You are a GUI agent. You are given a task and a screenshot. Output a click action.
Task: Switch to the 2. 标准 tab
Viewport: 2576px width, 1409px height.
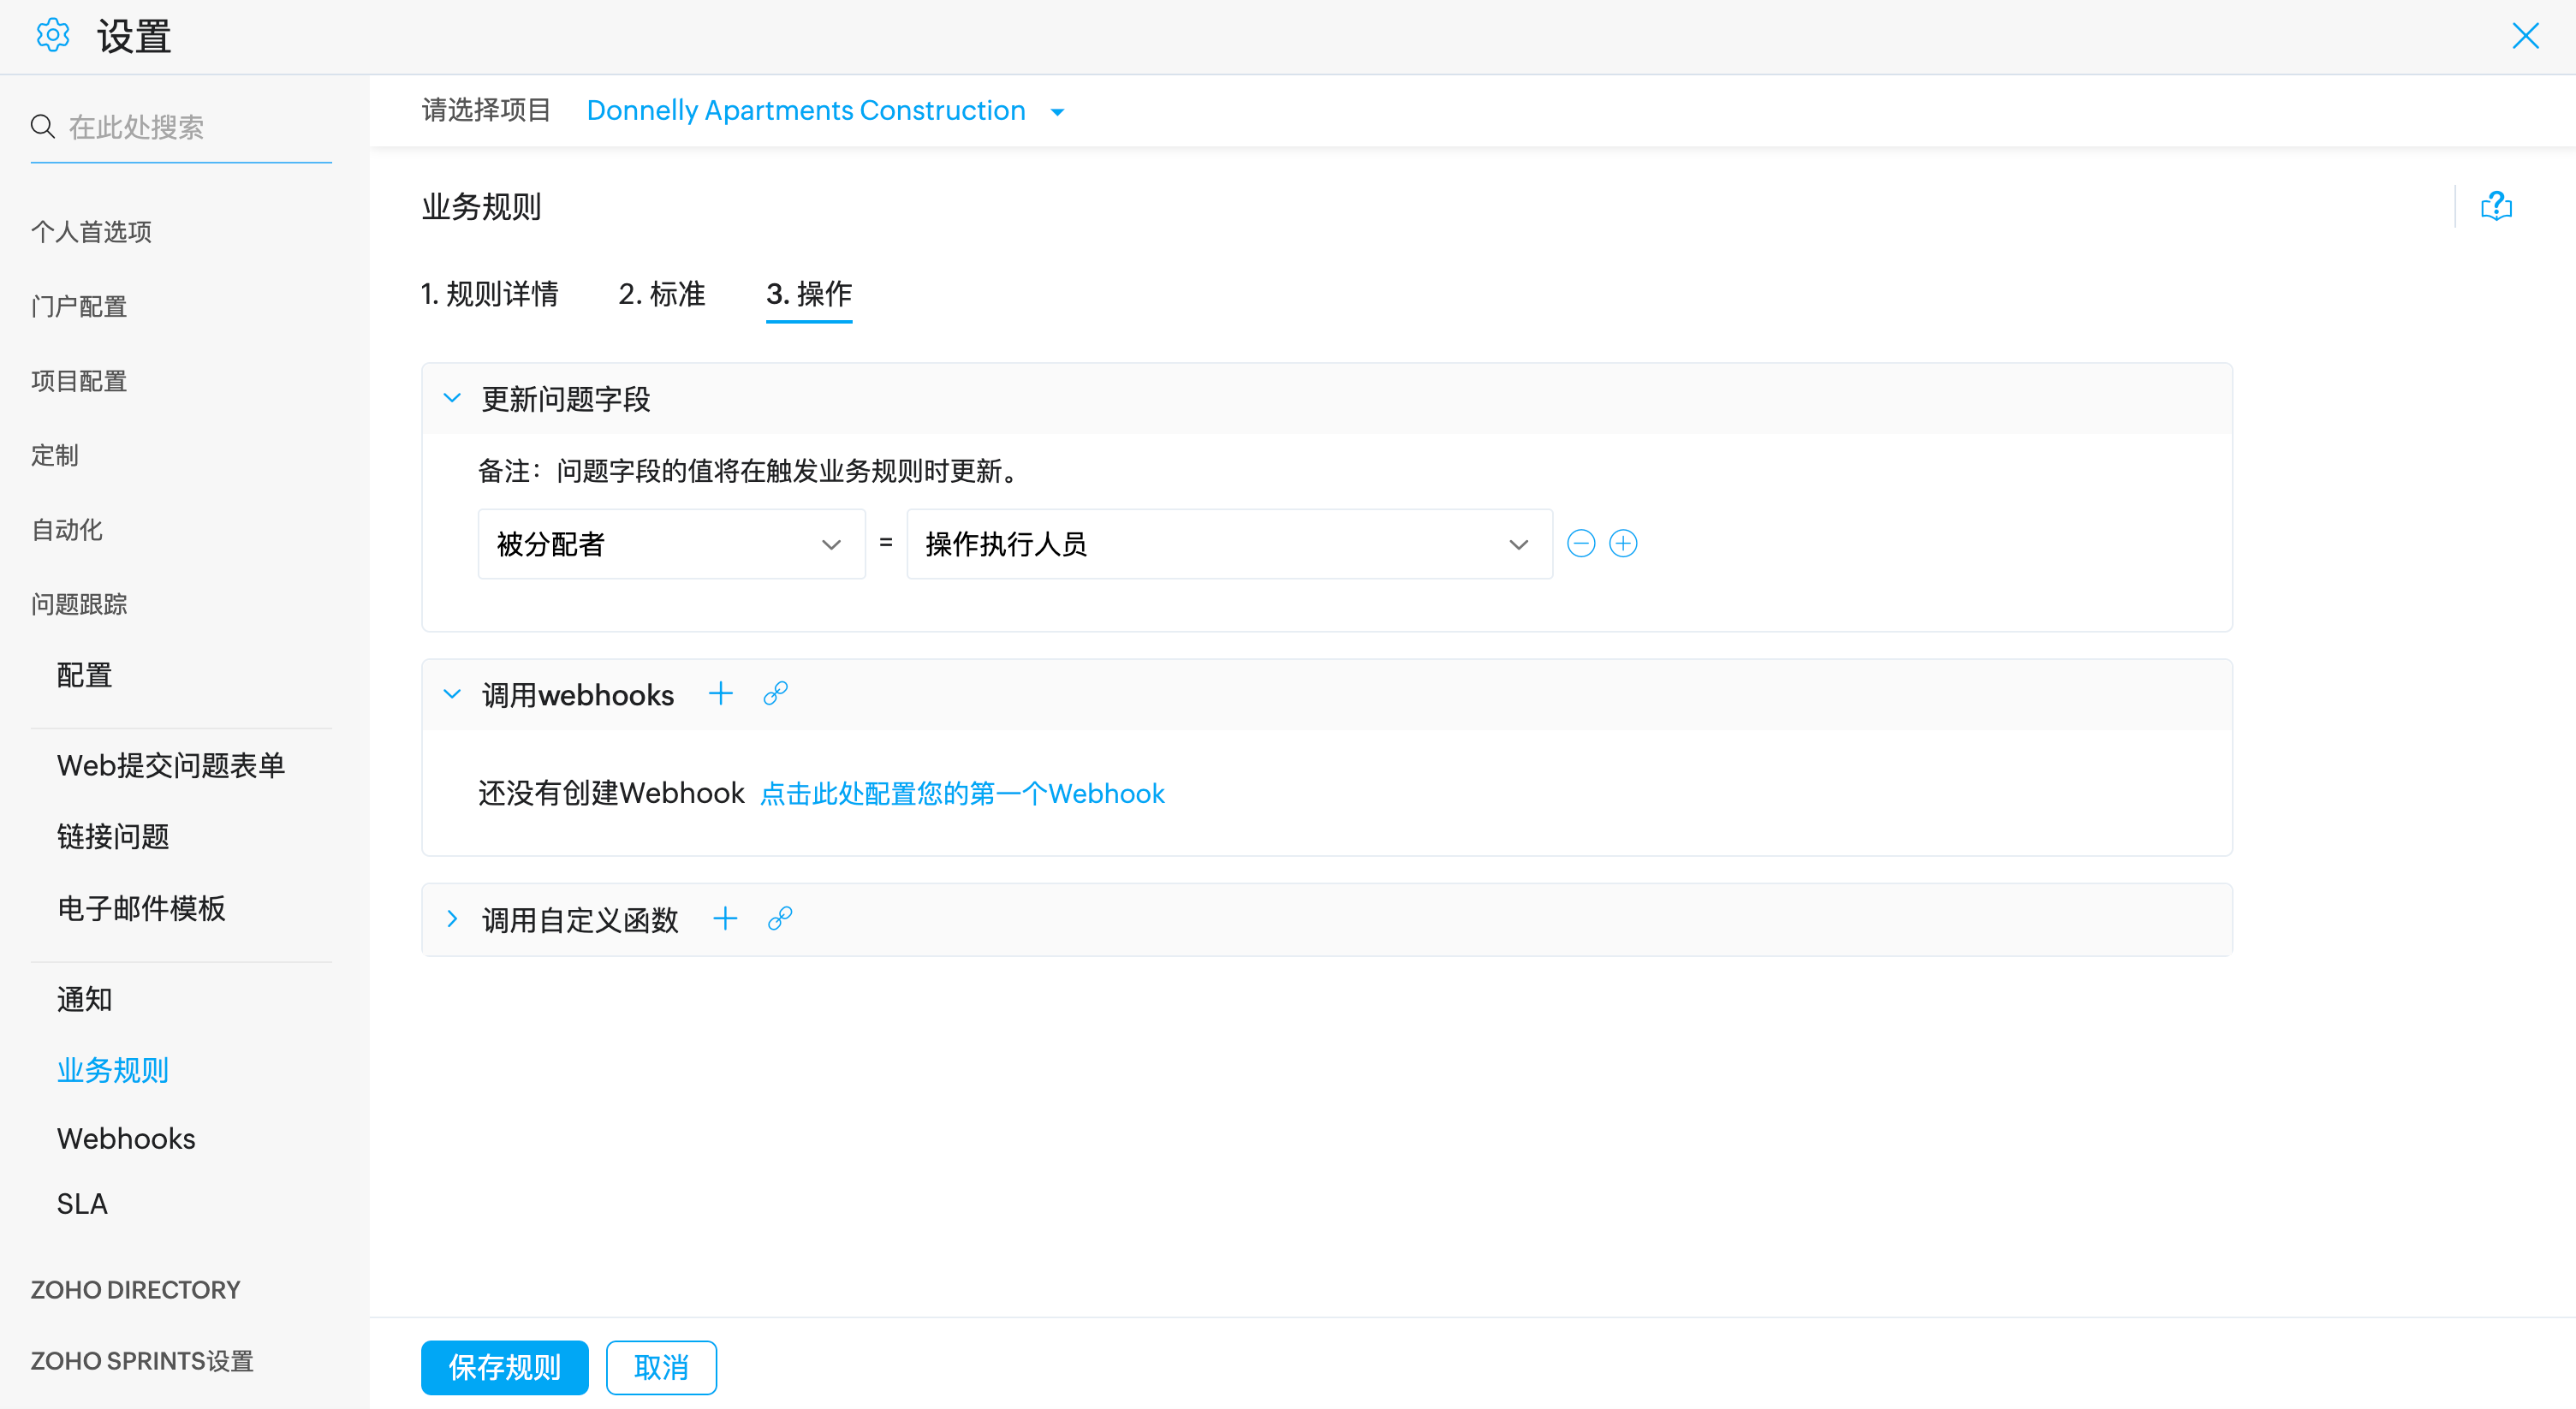coord(661,294)
